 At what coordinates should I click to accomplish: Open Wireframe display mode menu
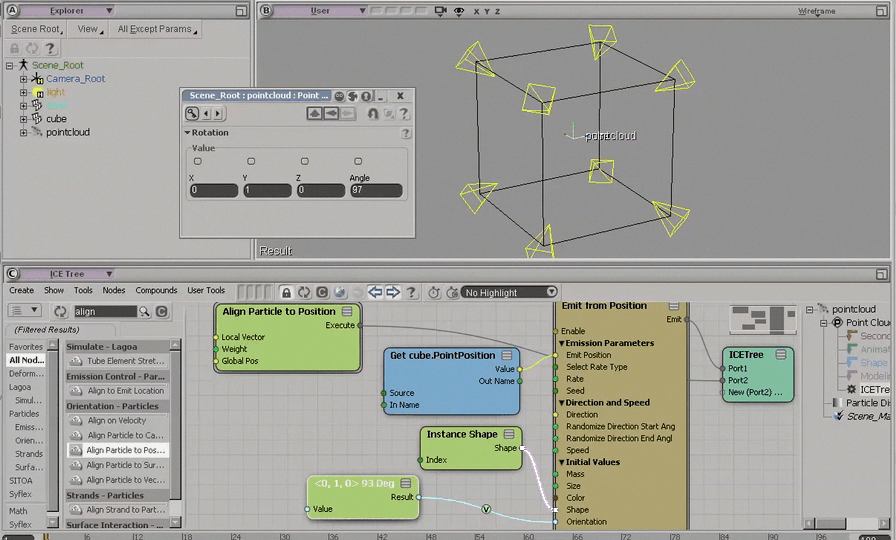coord(817,11)
